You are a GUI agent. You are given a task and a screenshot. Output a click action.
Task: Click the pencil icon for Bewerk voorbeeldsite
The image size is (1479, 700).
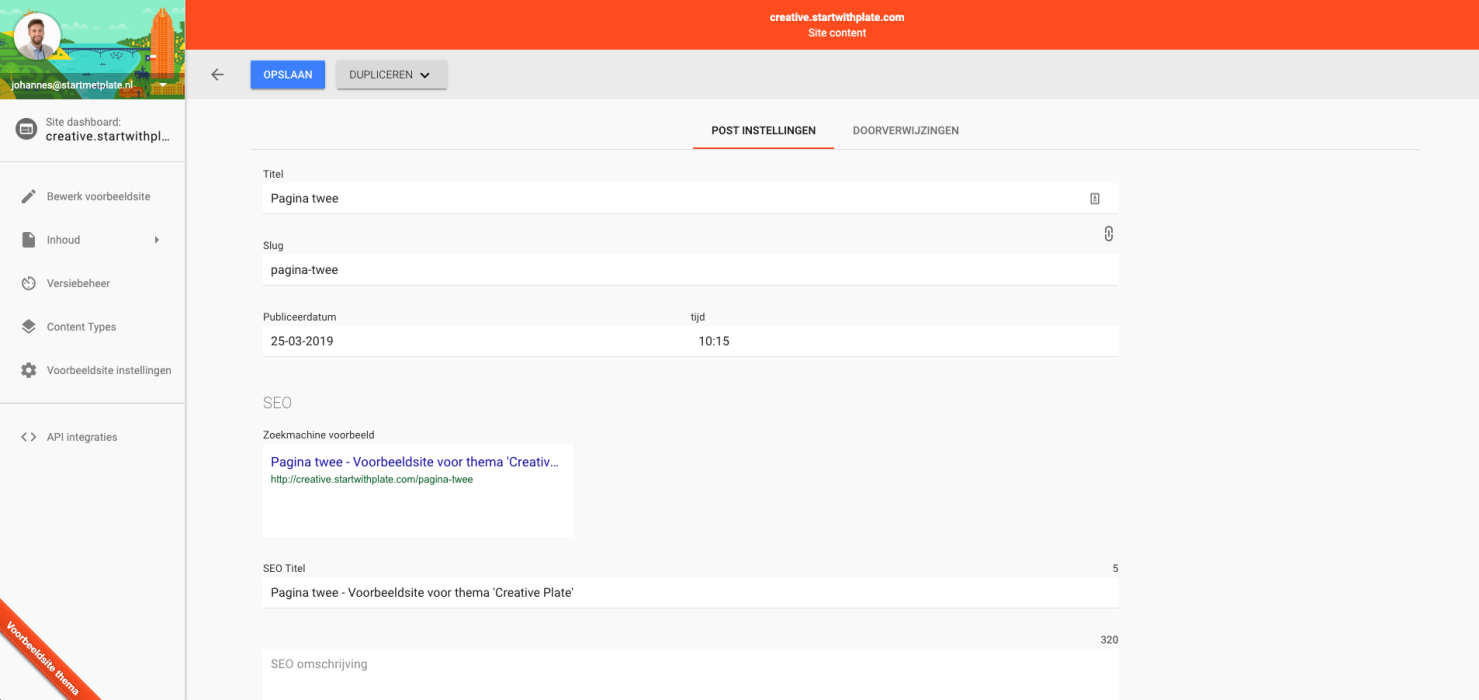(x=29, y=197)
